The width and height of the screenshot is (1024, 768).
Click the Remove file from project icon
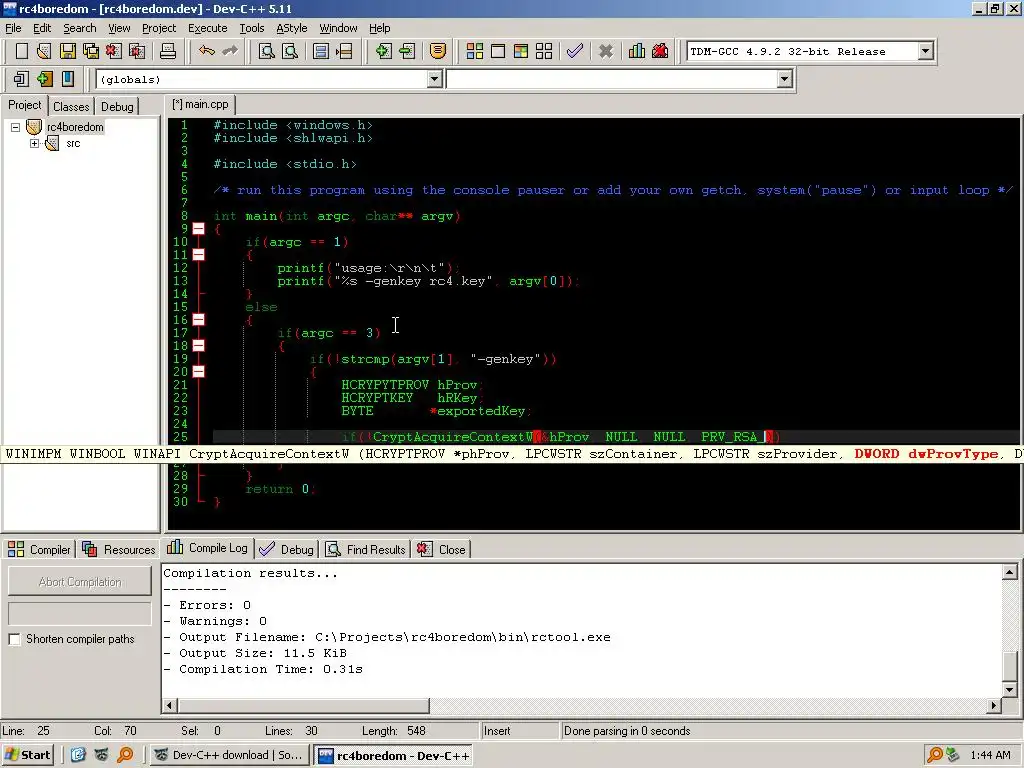408,51
